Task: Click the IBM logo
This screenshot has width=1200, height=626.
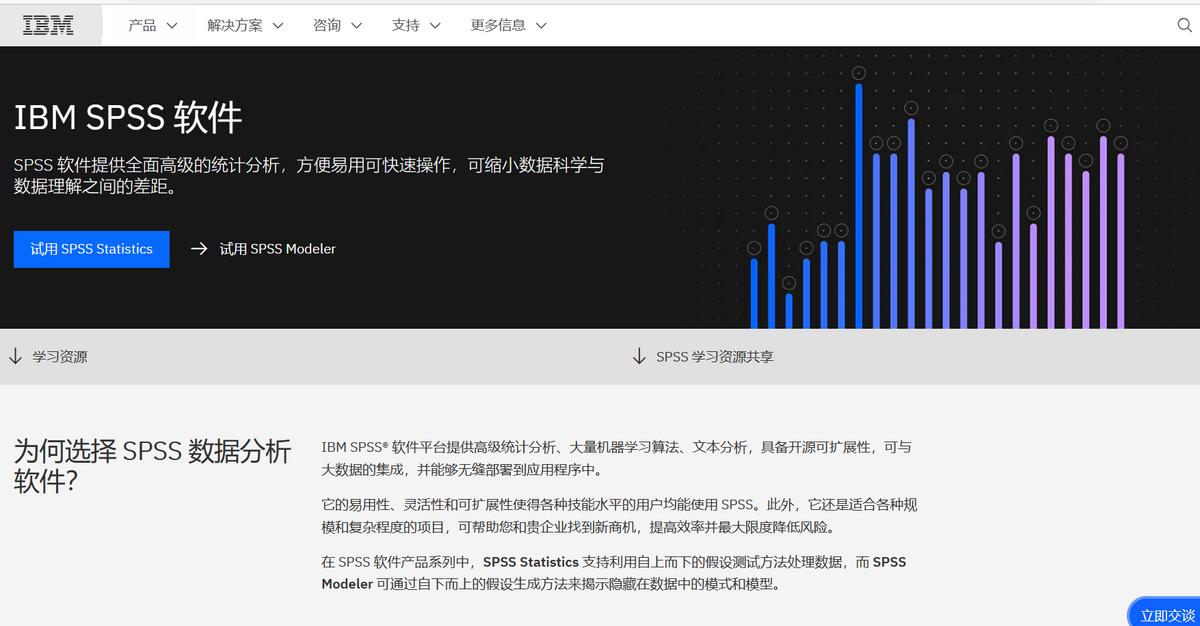Action: pyautogui.click(x=48, y=24)
